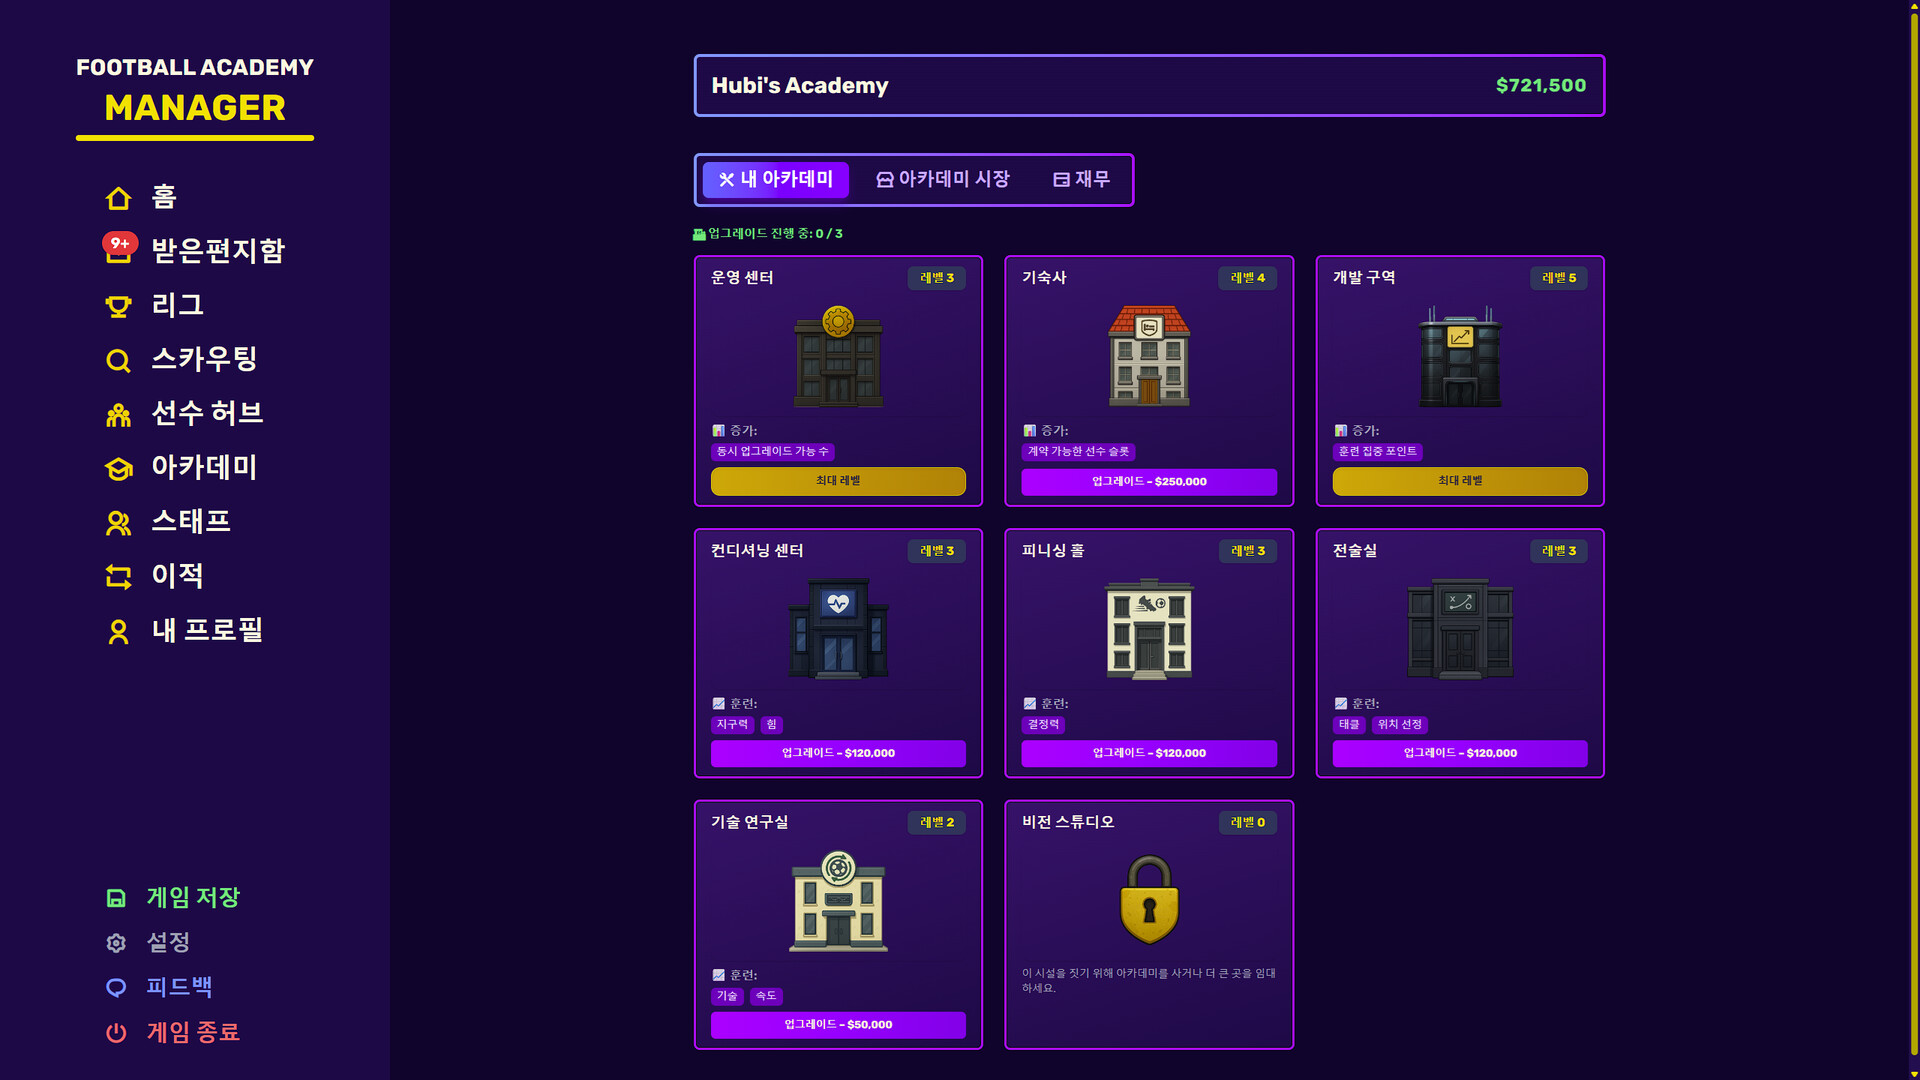Open scouting magnifier icon
This screenshot has width=1920, height=1080.
click(x=118, y=360)
